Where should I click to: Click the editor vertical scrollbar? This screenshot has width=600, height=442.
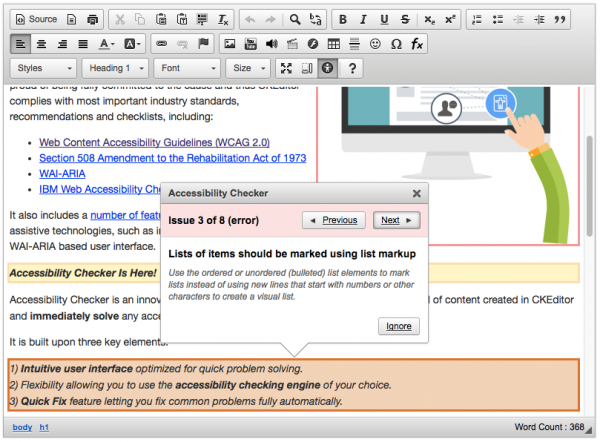(590, 186)
